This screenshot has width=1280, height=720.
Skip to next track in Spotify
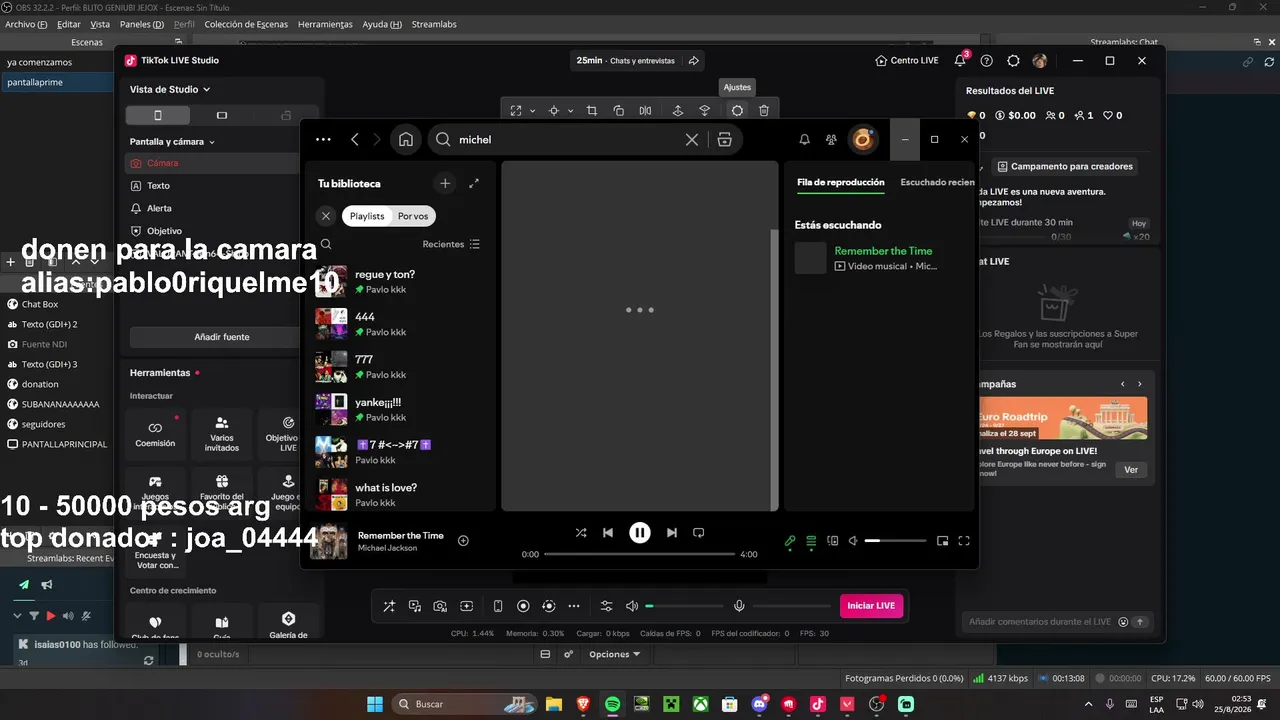(672, 533)
